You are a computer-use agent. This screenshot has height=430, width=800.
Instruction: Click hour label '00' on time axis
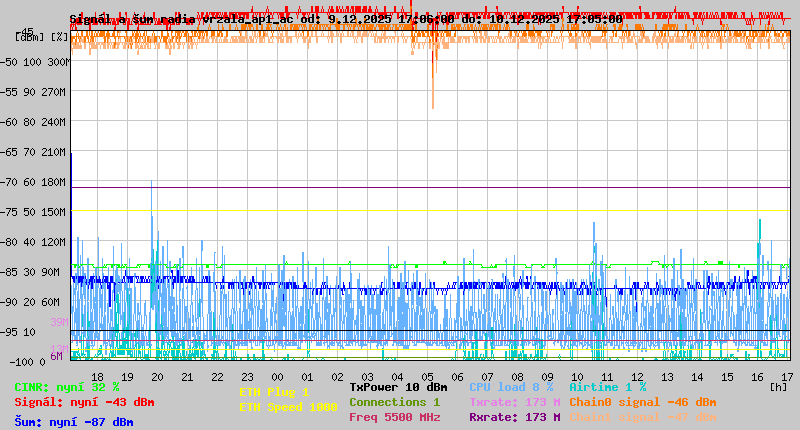277,377
